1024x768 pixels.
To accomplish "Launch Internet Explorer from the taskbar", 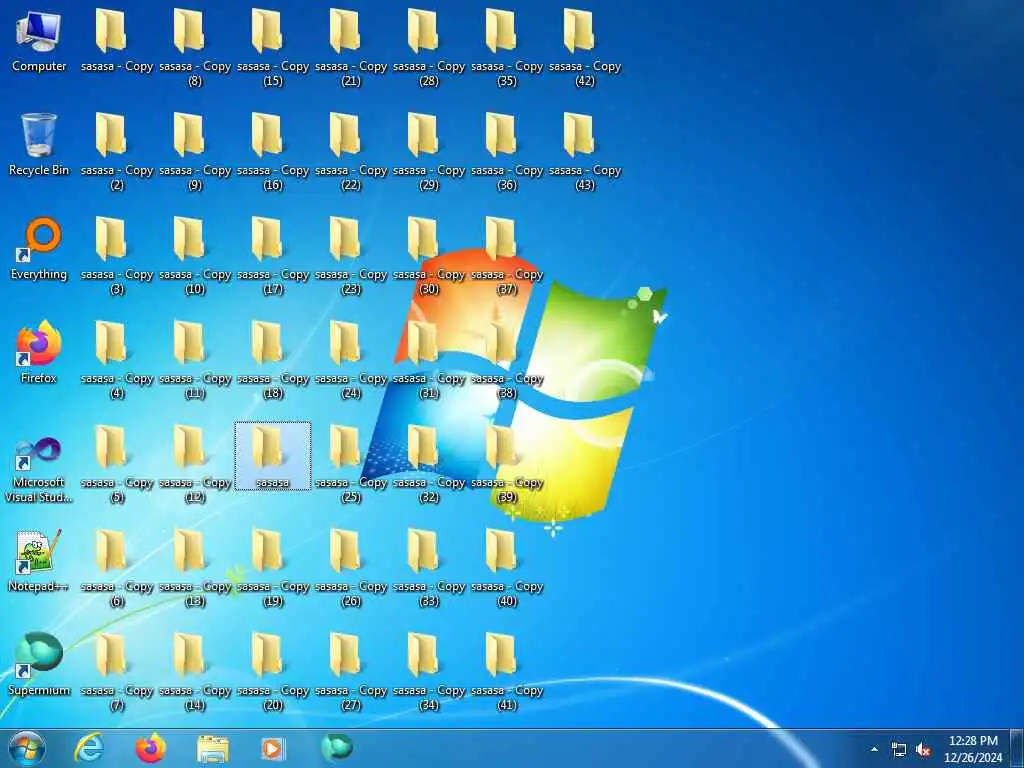I will [x=89, y=748].
